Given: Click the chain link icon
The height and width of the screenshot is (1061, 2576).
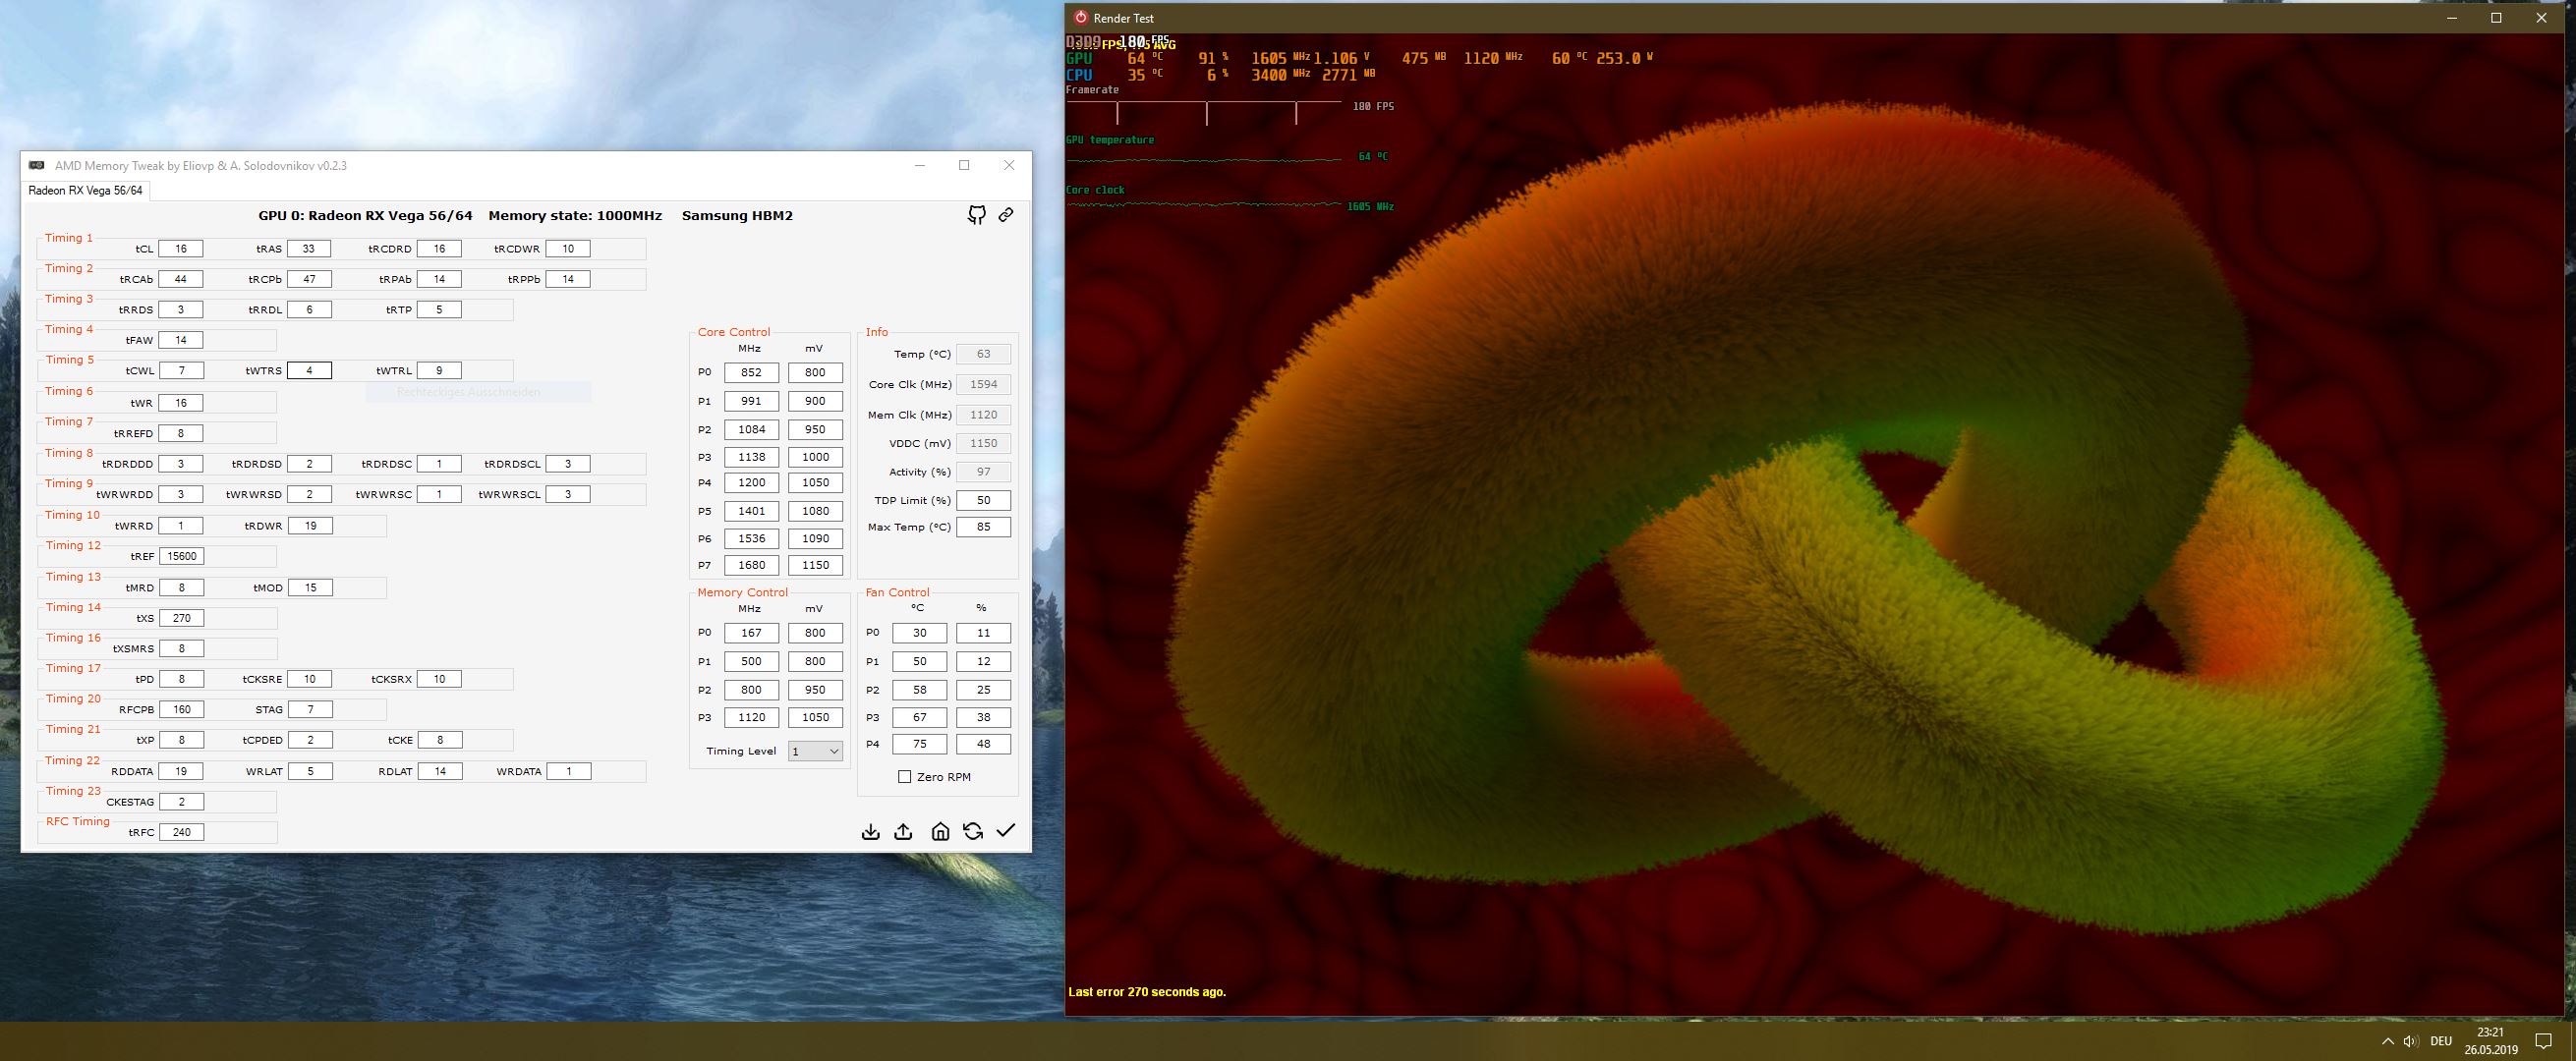Looking at the screenshot, I should pos(1006,215).
